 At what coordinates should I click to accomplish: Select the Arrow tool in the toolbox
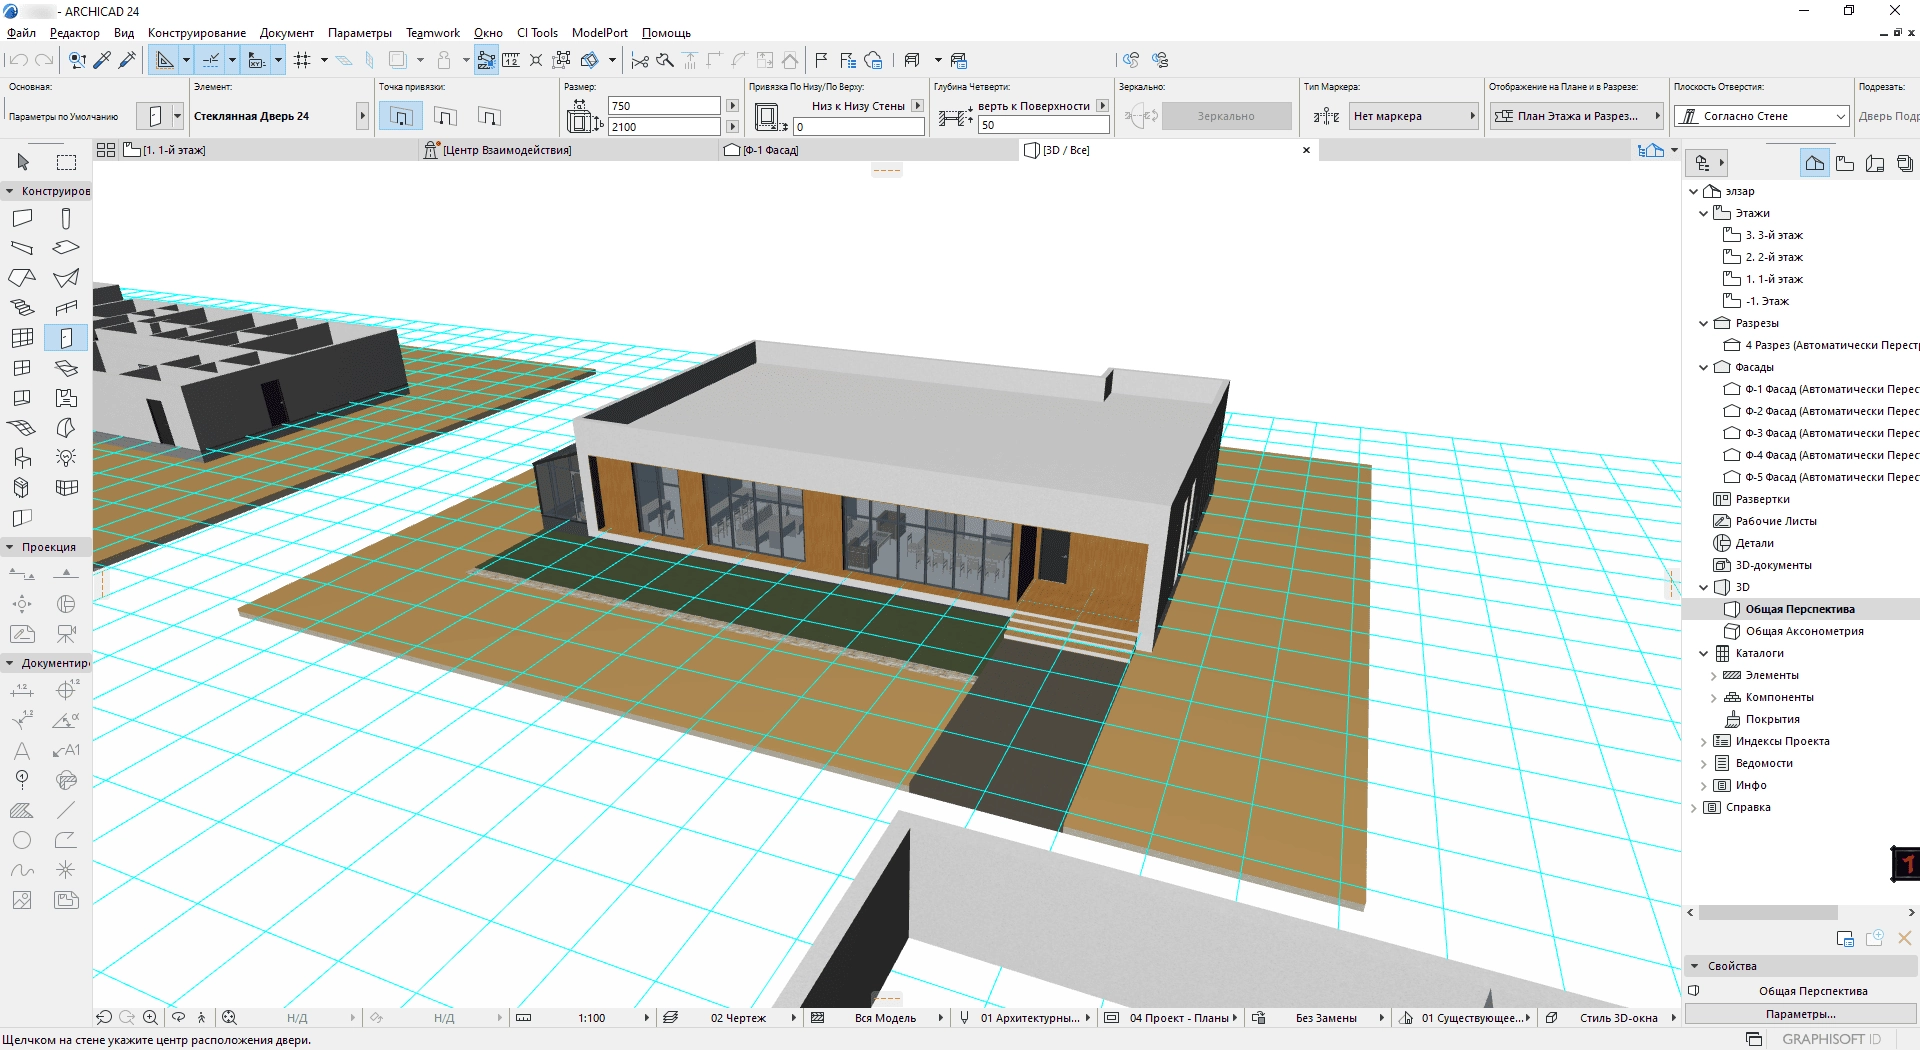[23, 162]
